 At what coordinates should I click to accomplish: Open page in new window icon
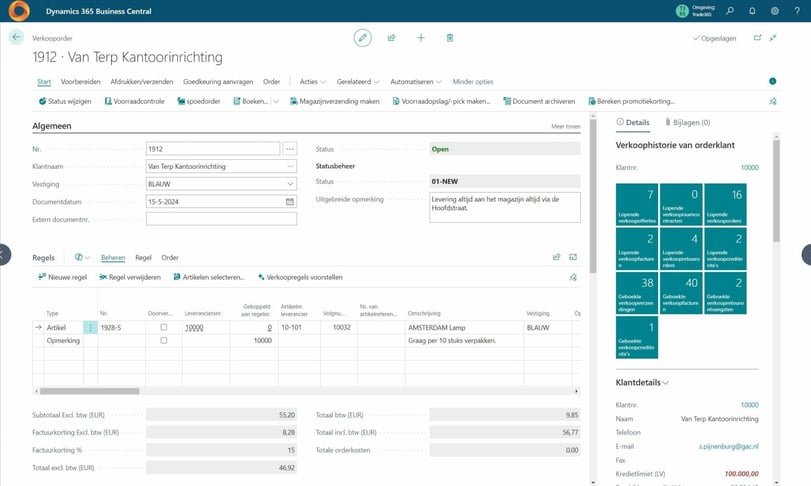pos(757,38)
